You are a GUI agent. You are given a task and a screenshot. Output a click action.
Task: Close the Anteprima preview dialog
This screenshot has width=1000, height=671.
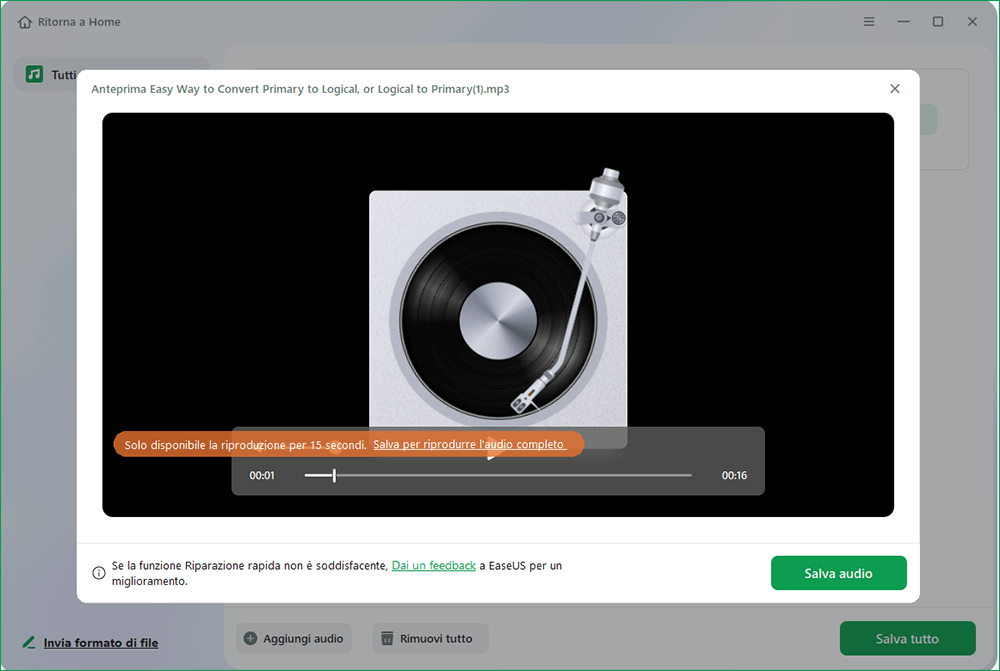[x=895, y=89]
